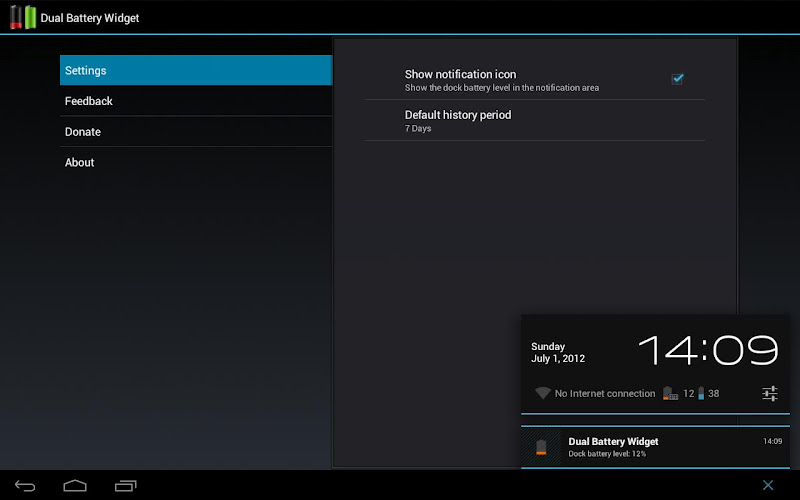Click the Dual Battery Widget title text

click(x=90, y=18)
